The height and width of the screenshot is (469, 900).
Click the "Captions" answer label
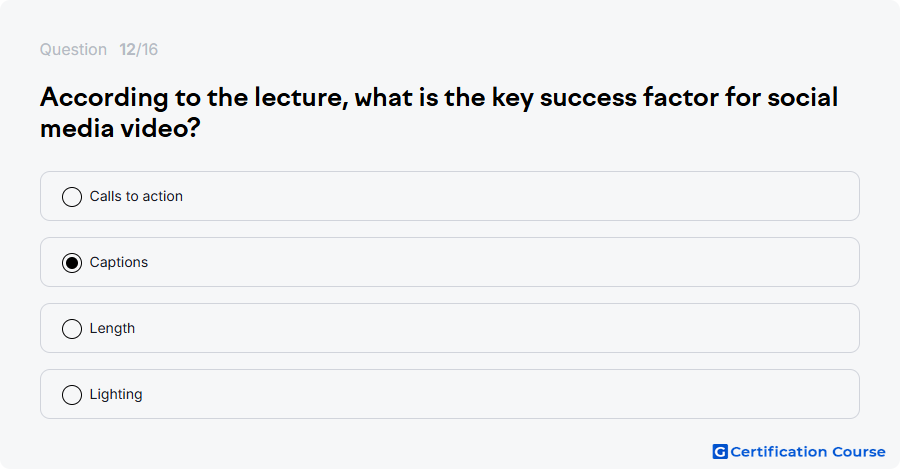coord(119,262)
